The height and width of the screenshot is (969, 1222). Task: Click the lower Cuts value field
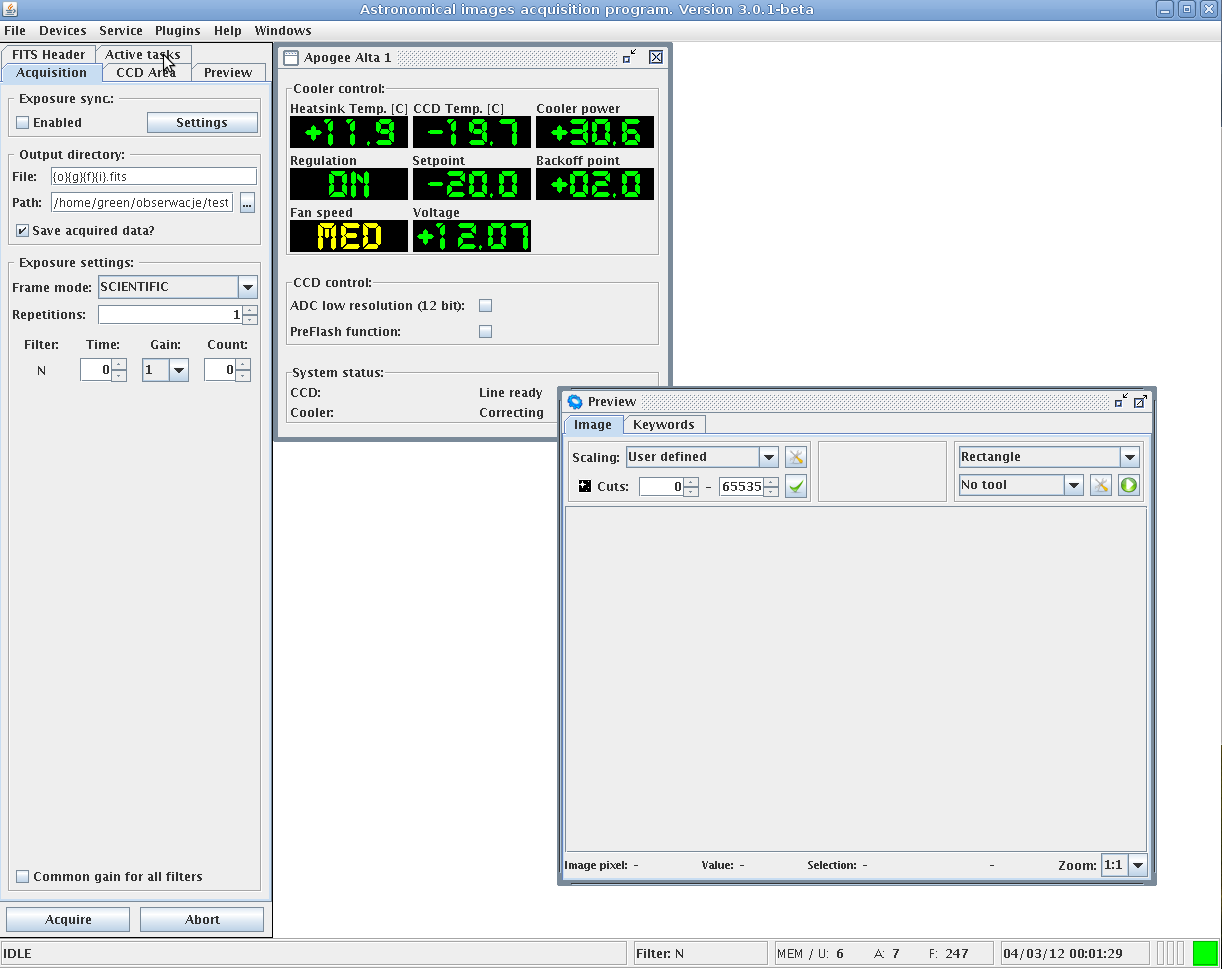click(661, 487)
